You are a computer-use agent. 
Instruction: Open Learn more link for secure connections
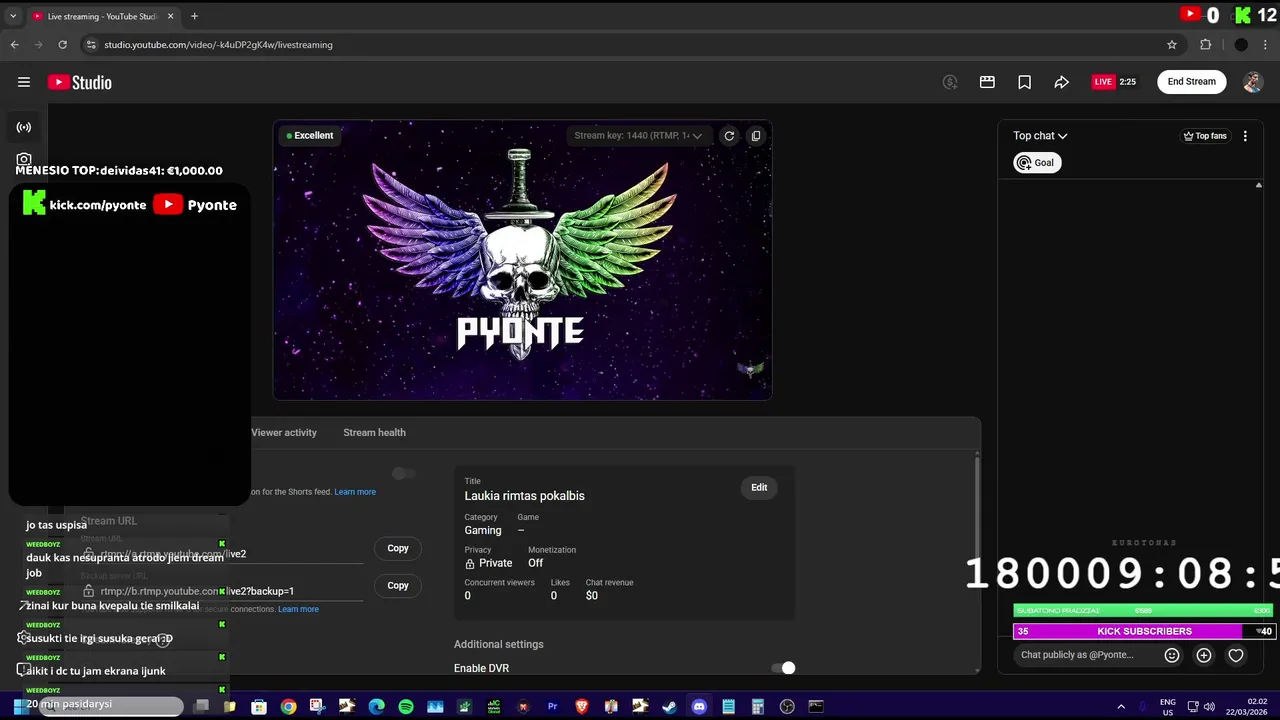pos(298,609)
